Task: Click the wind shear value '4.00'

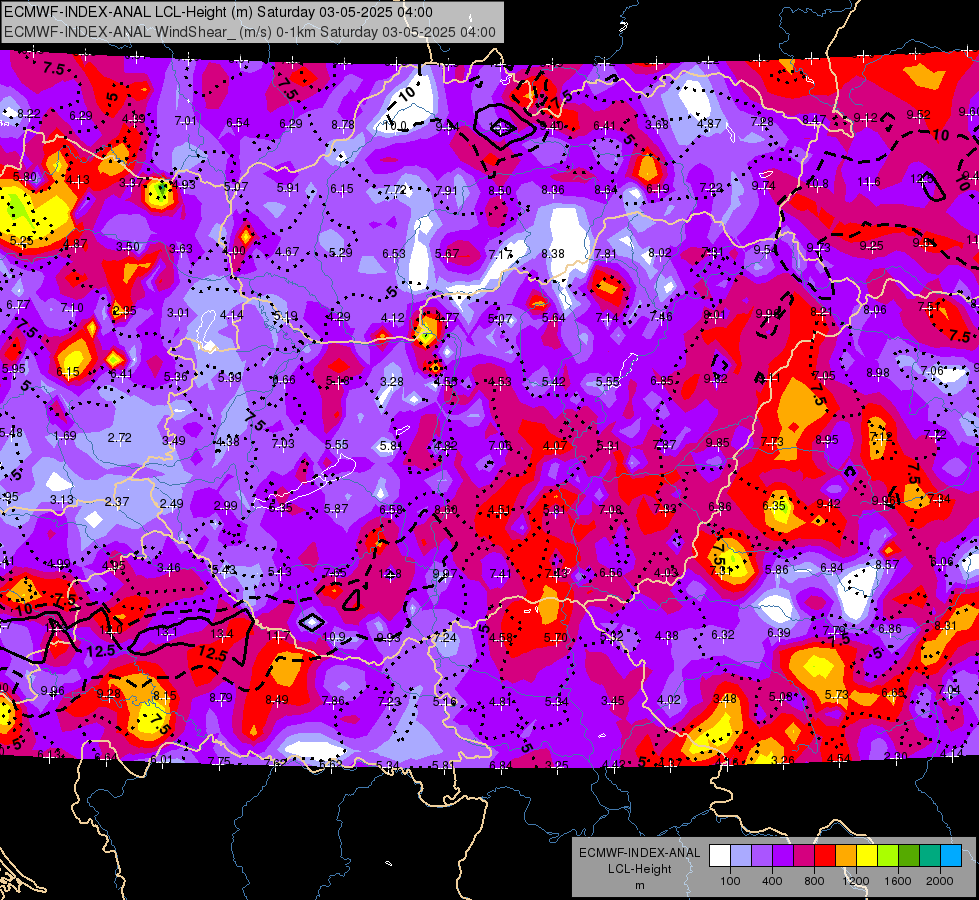Action: [x=234, y=251]
